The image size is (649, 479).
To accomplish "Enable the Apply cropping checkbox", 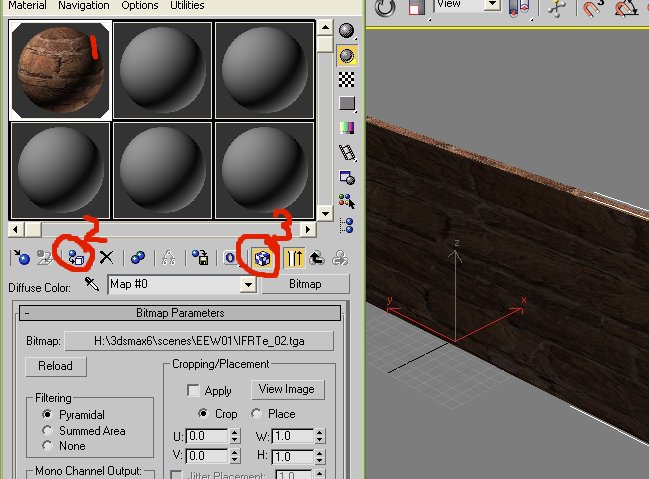I will [x=194, y=391].
